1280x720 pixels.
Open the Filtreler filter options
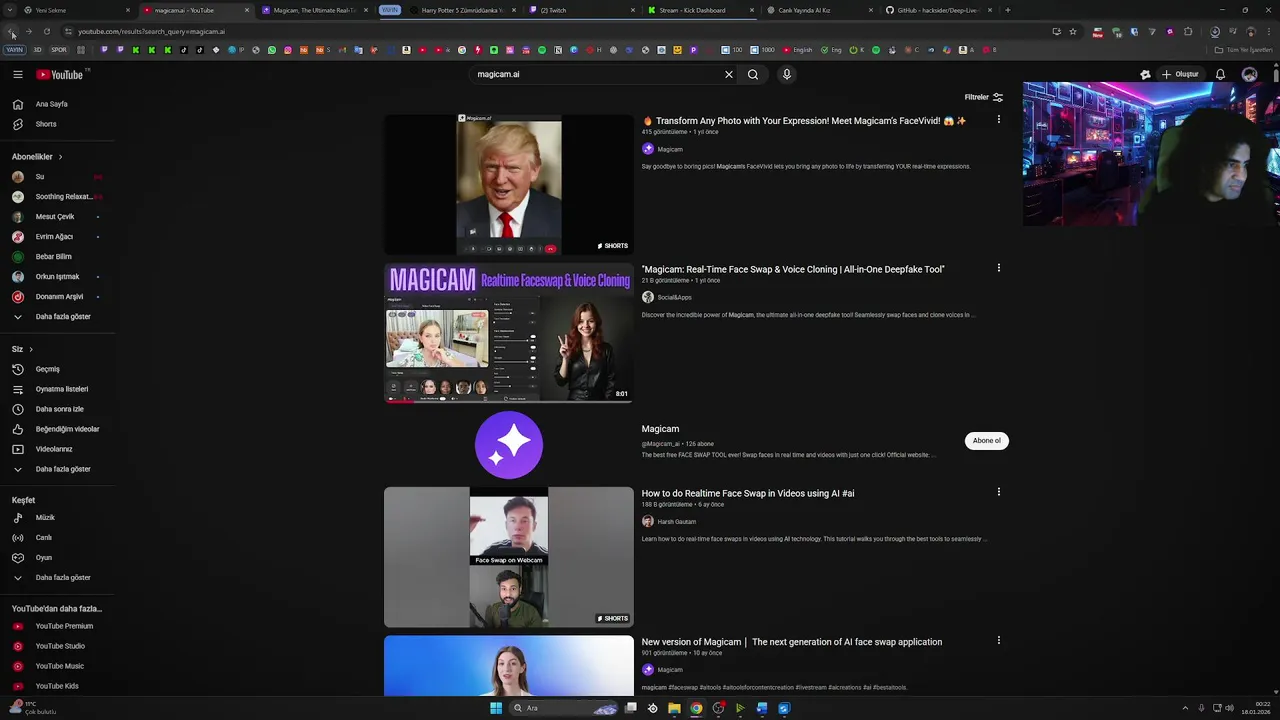(x=984, y=97)
